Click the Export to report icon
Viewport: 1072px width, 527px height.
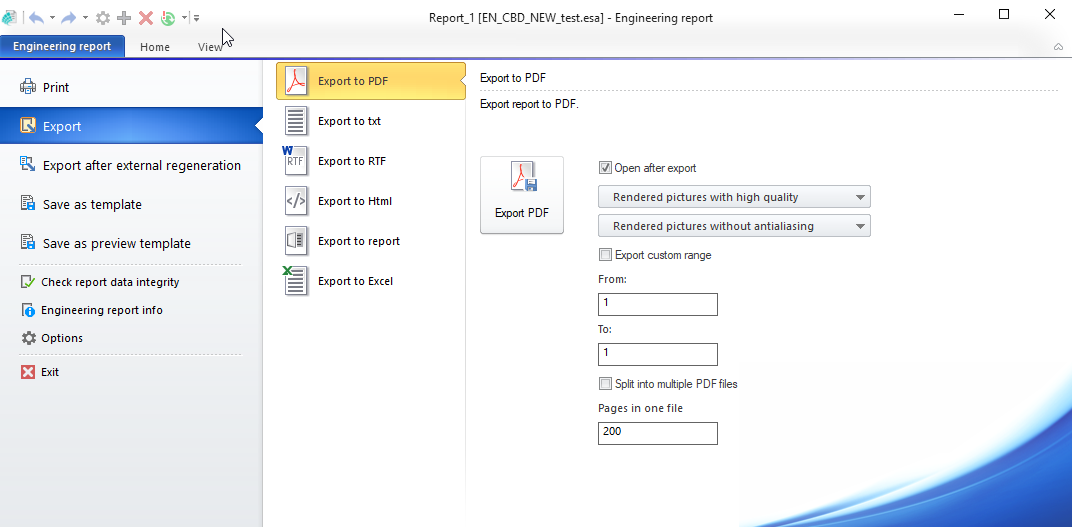click(x=296, y=241)
